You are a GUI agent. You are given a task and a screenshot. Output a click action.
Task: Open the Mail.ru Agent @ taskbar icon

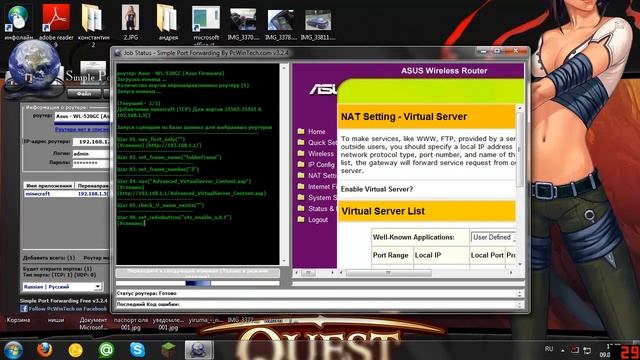click(x=106, y=350)
